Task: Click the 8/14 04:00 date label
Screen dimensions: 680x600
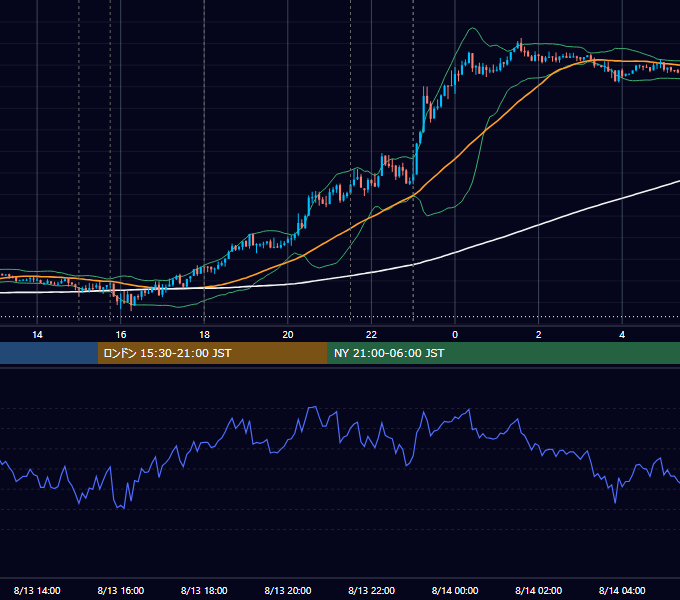Action: [622, 590]
